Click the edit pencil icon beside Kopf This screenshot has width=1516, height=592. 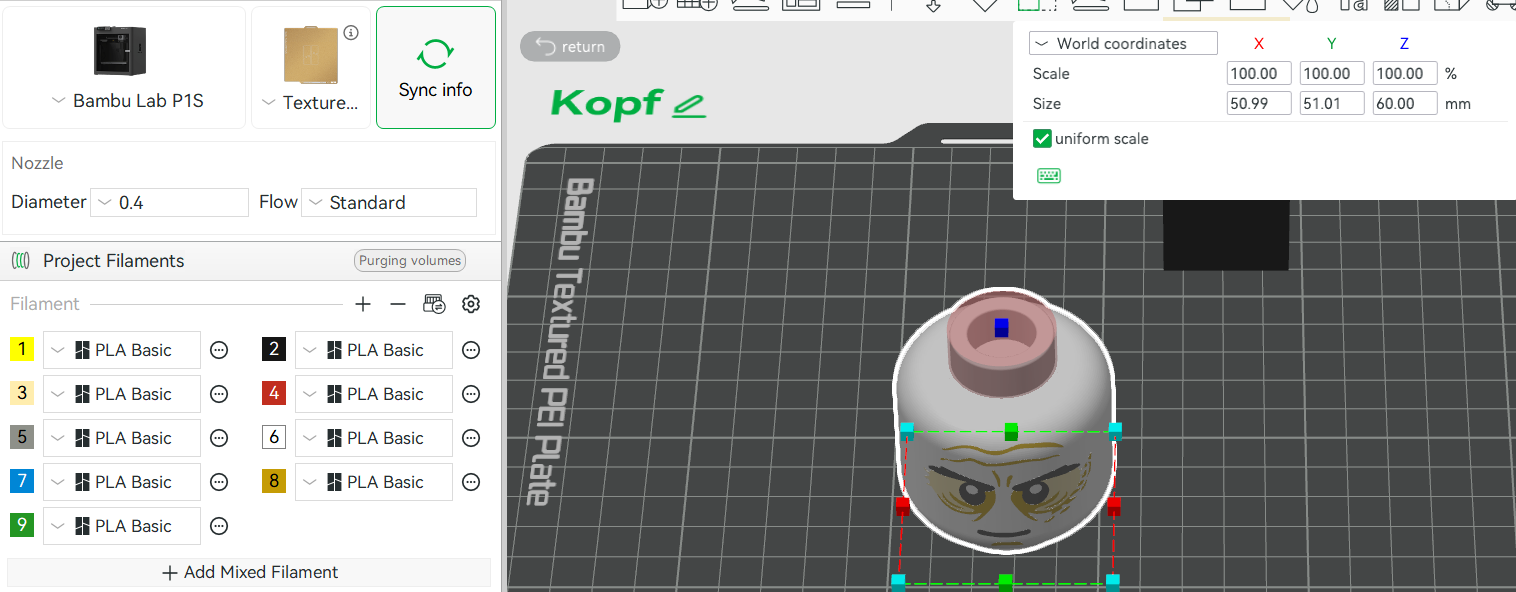689,104
